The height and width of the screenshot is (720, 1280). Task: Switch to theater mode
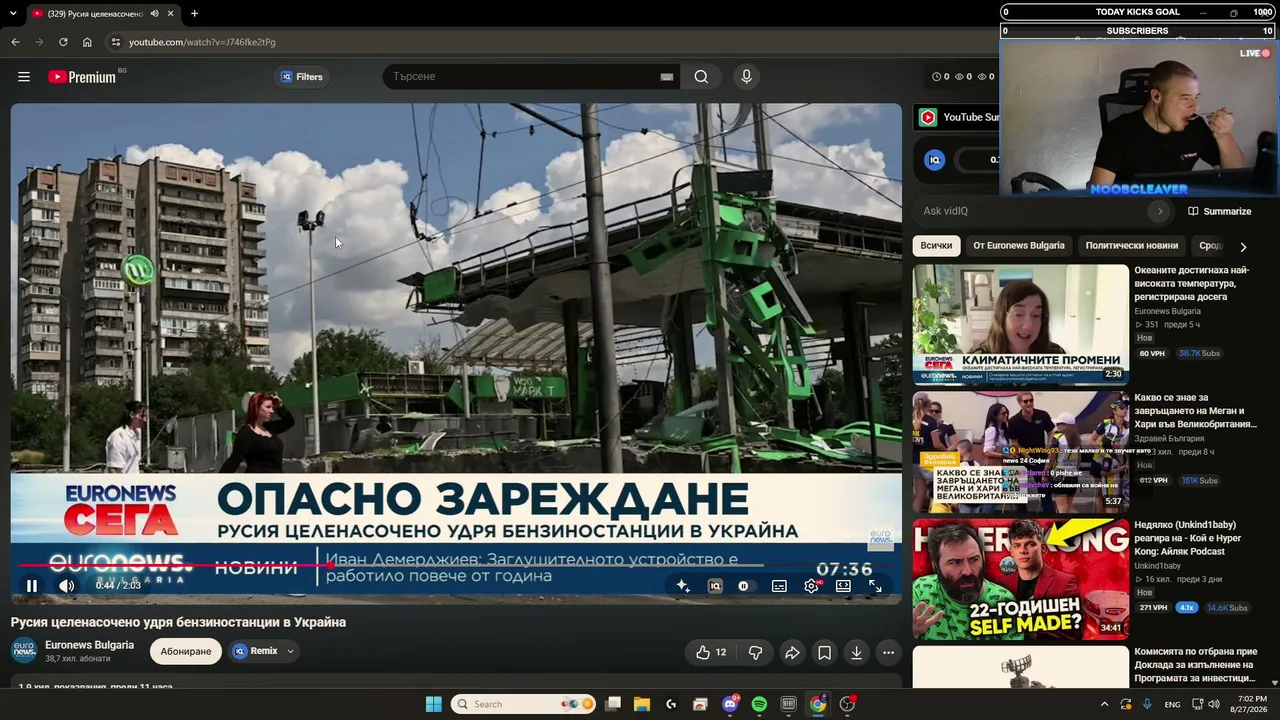[x=843, y=586]
